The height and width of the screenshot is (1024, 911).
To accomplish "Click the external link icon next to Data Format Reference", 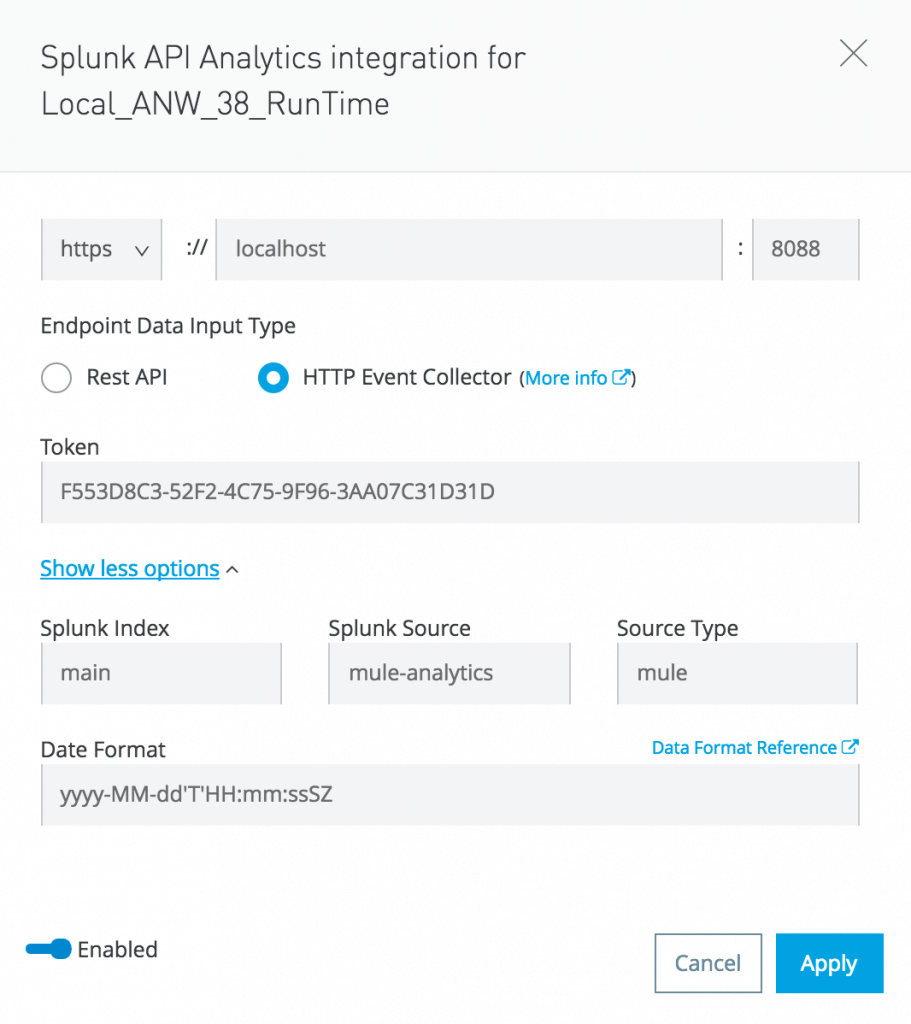I will 852,747.
